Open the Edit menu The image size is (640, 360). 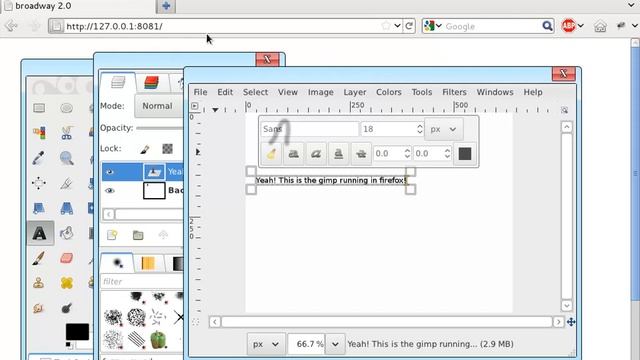coord(225,92)
